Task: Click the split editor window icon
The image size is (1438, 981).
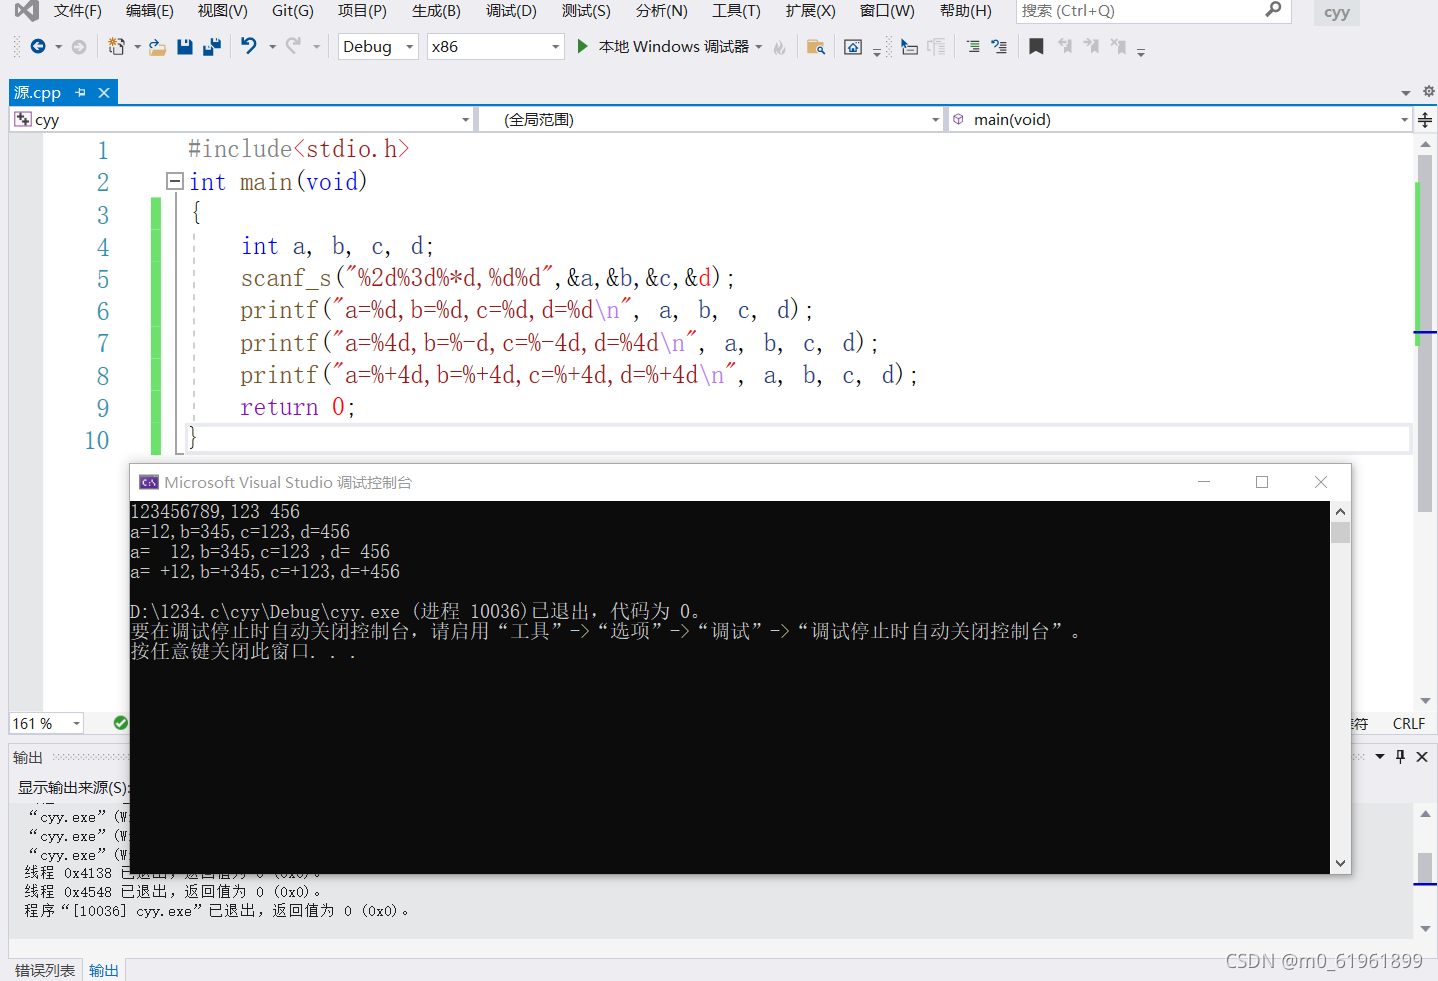Action: [x=1425, y=120]
